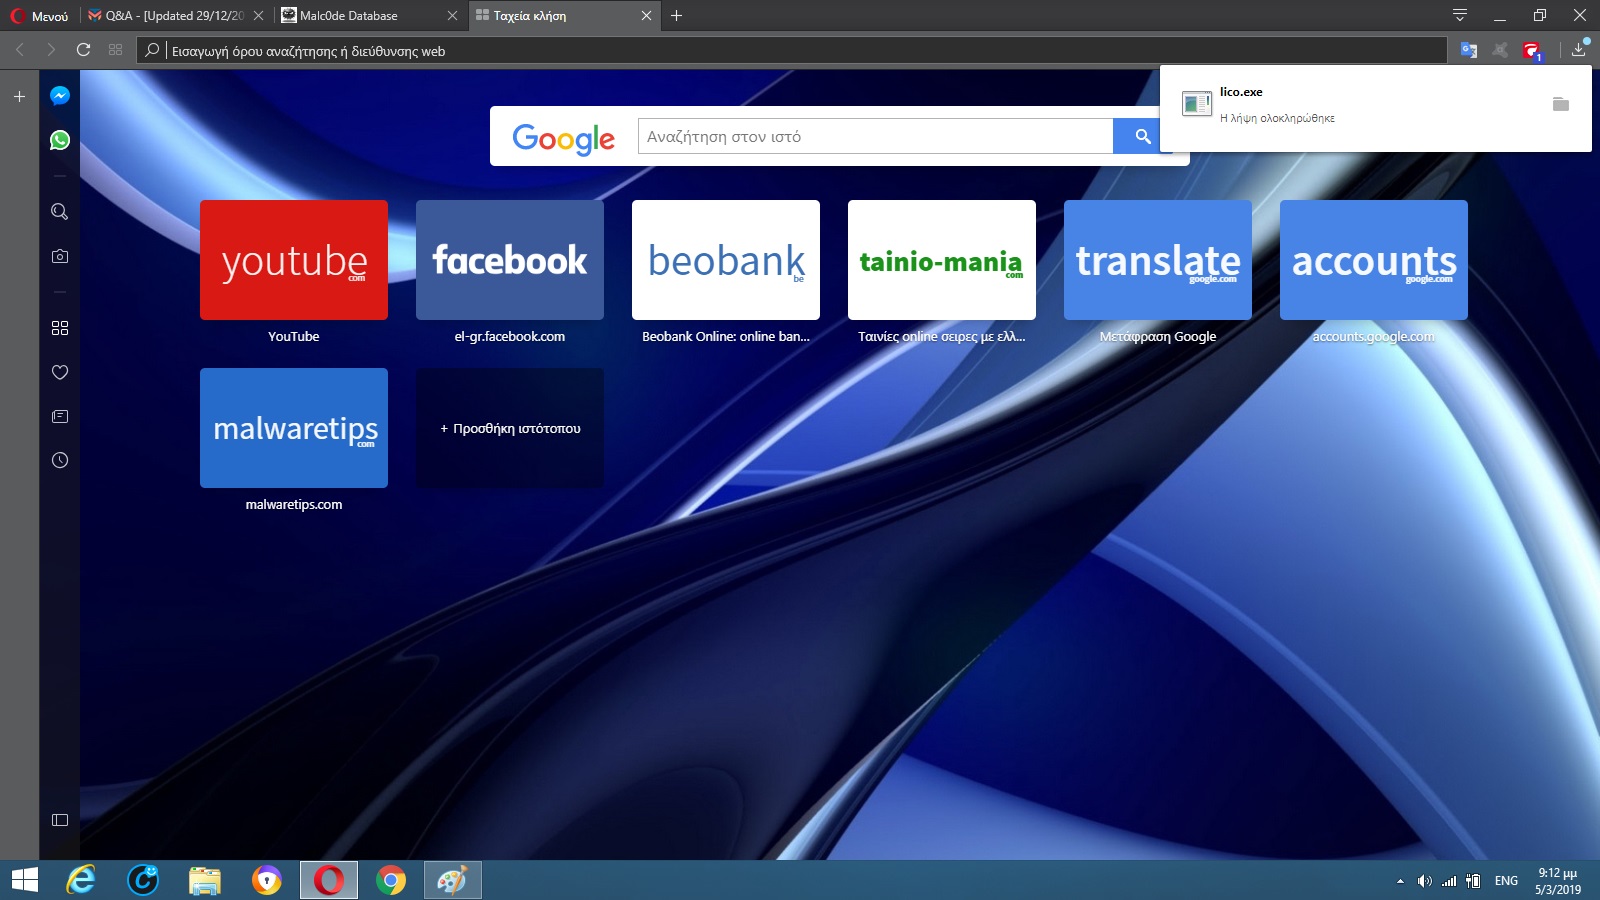1600x900 pixels.
Task: Reload the current page
Action: pos(83,50)
